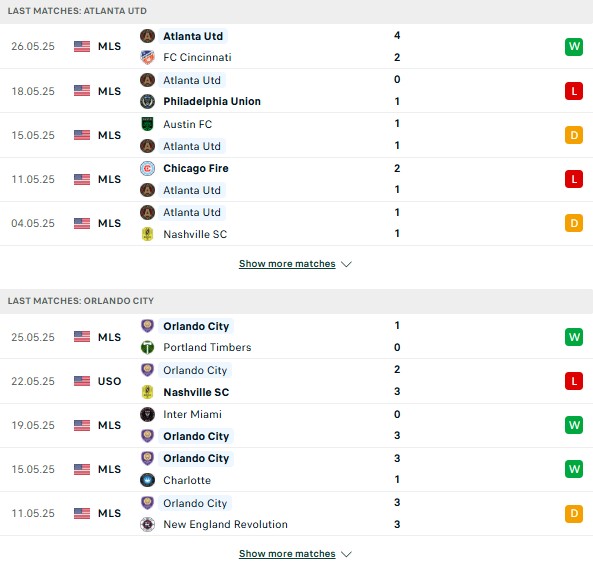This screenshot has height=577, width=593.
Task: Open the Chicago Fire team link
Action: tap(196, 168)
